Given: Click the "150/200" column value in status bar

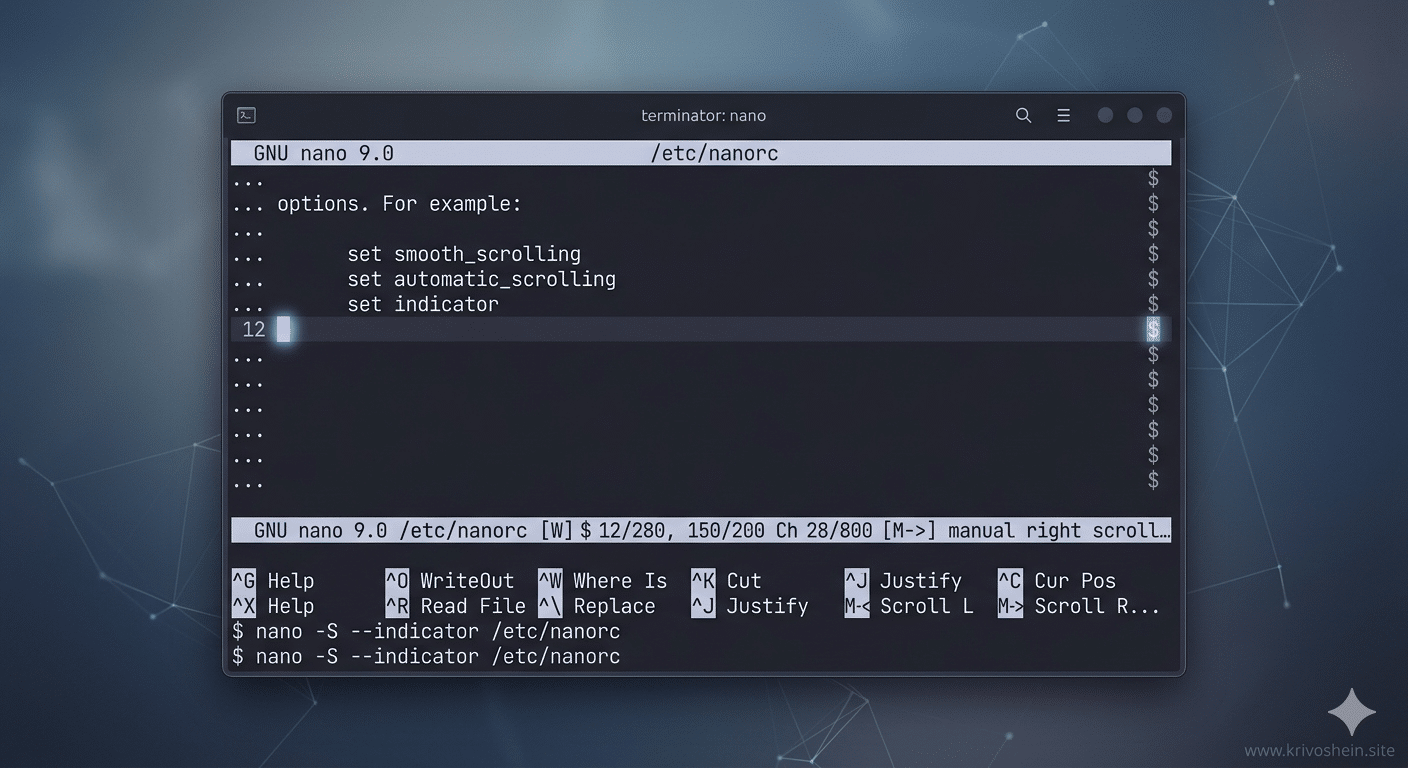Looking at the screenshot, I should point(727,531).
